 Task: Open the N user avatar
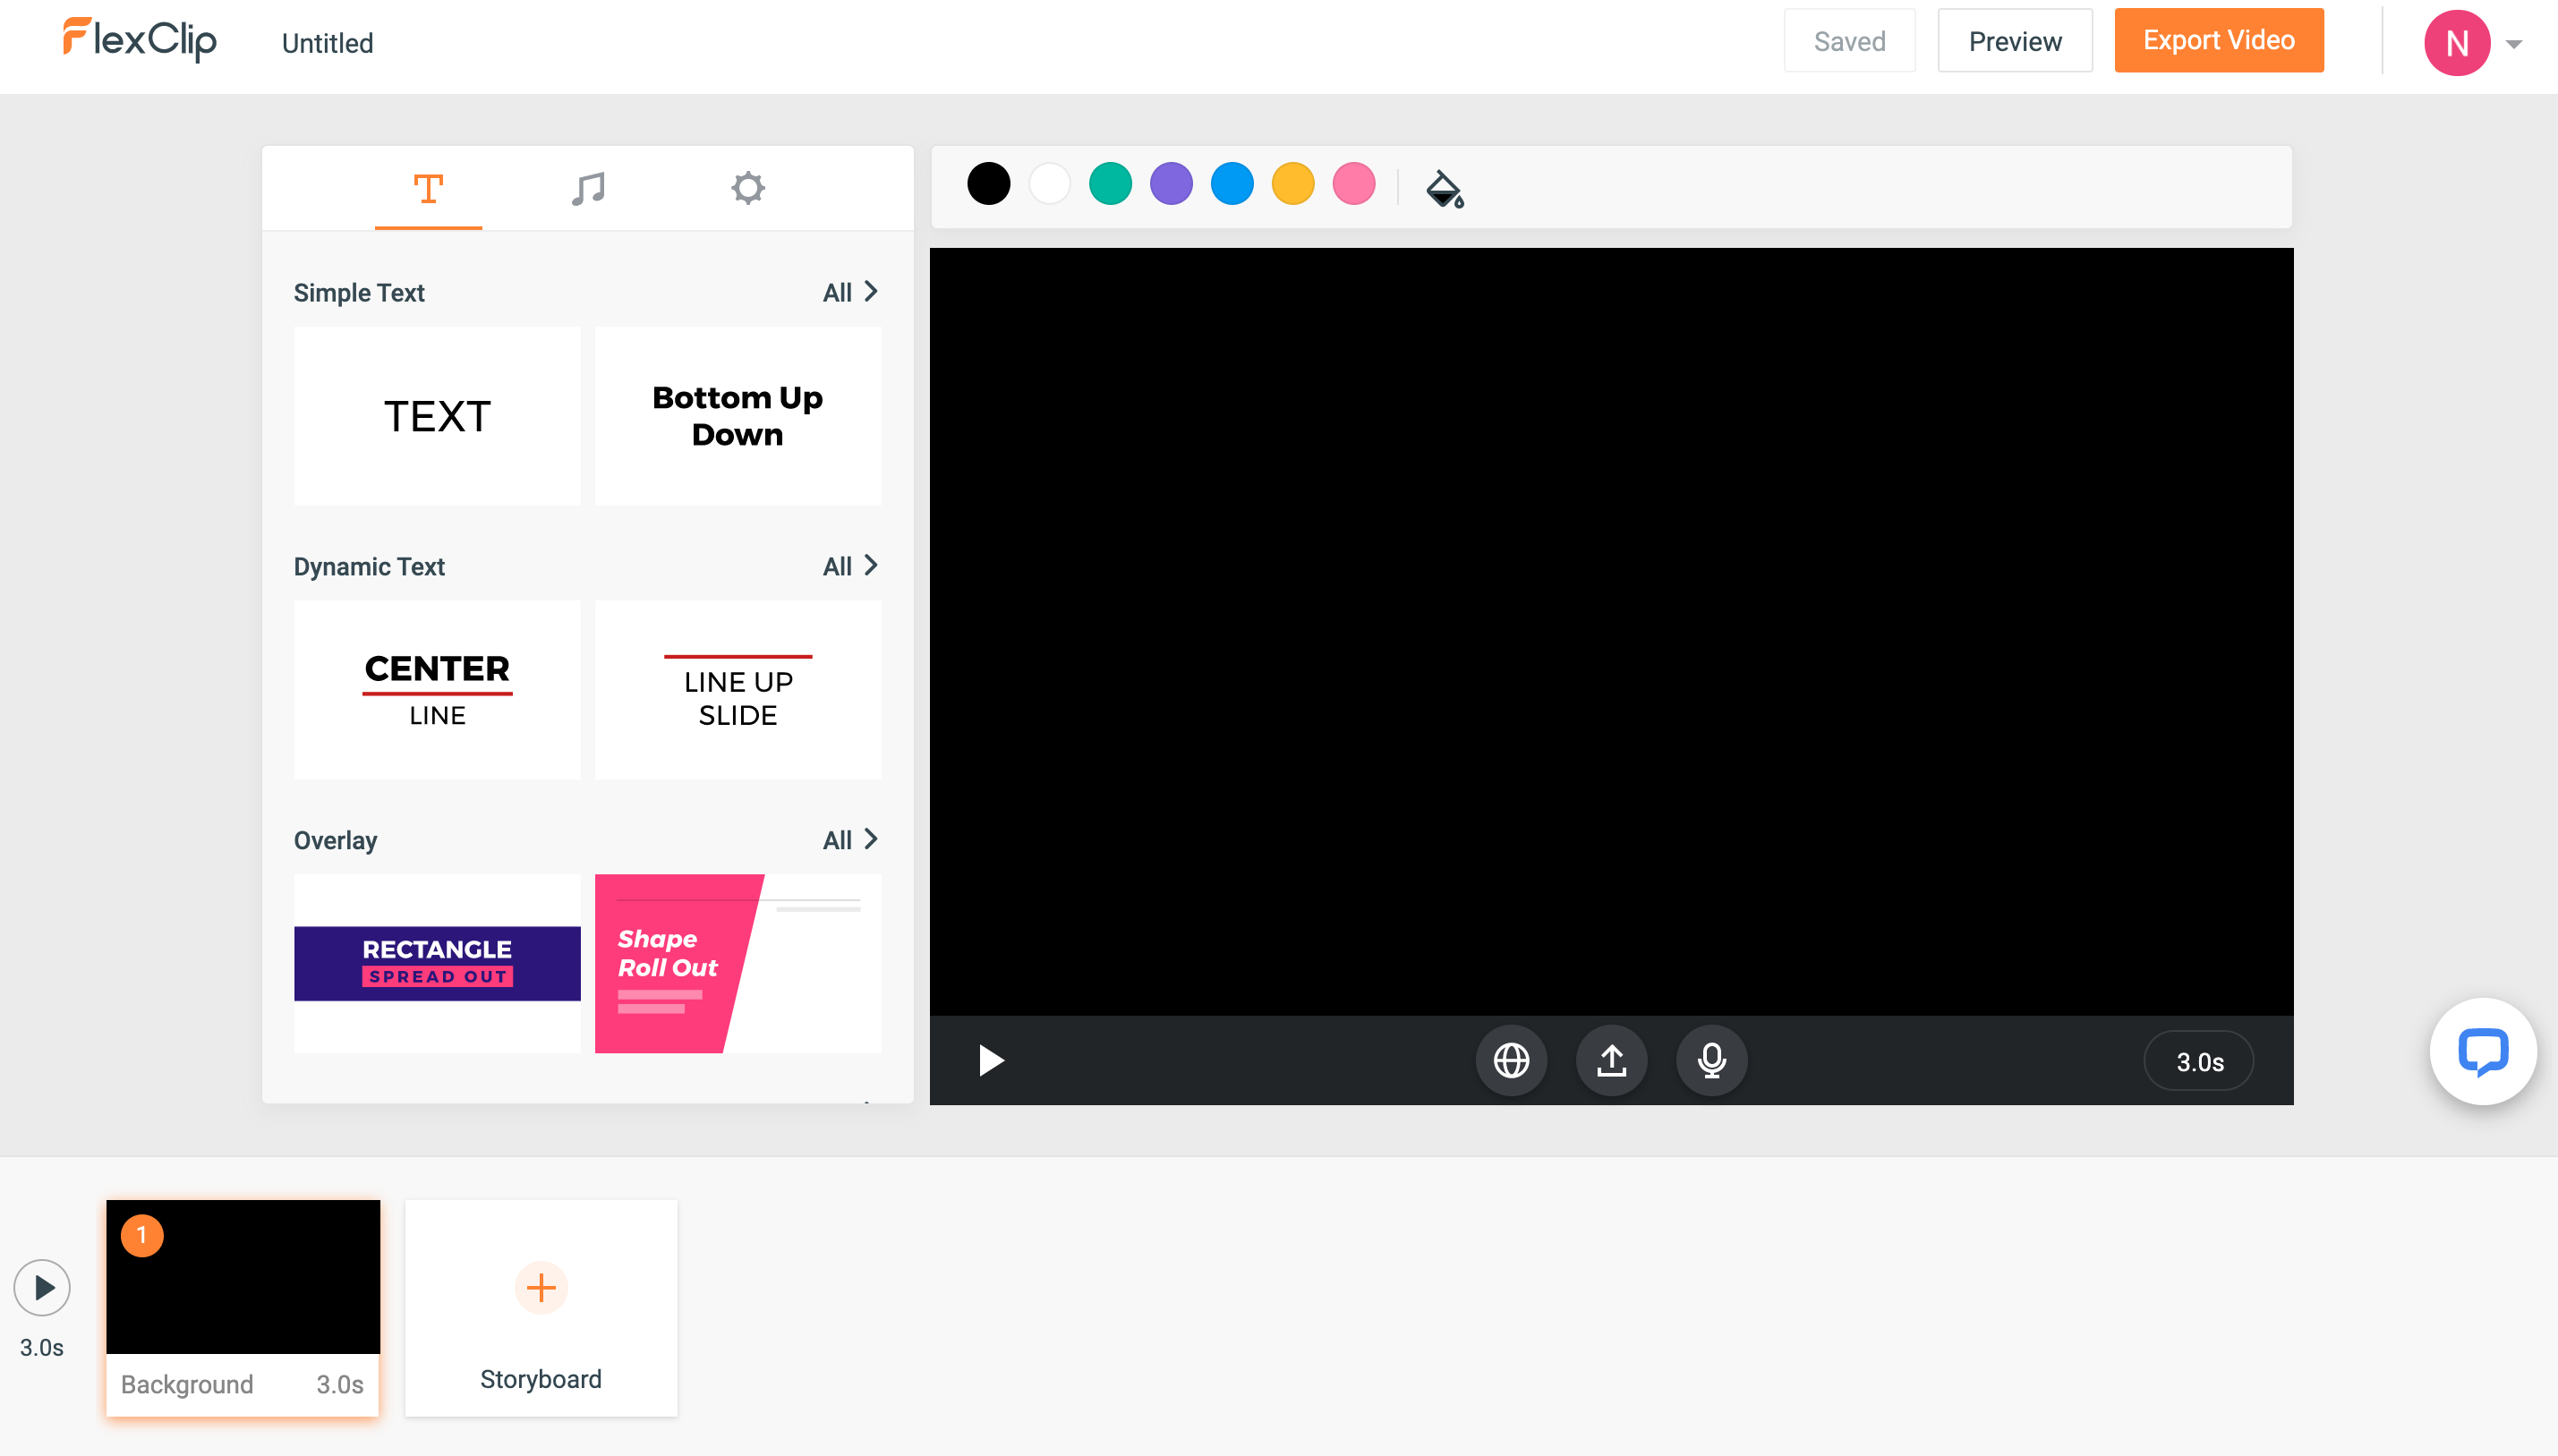coord(2457,43)
